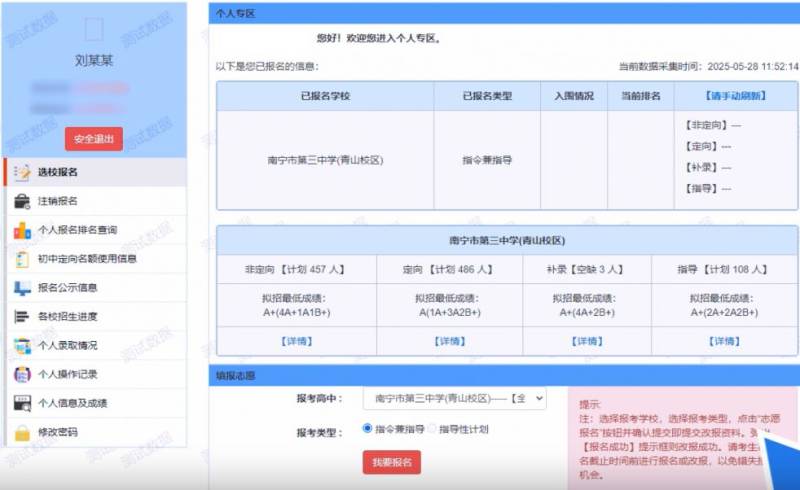Select the 指导性计划 radio button
Viewport: 800px width, 490px height.
point(431,429)
